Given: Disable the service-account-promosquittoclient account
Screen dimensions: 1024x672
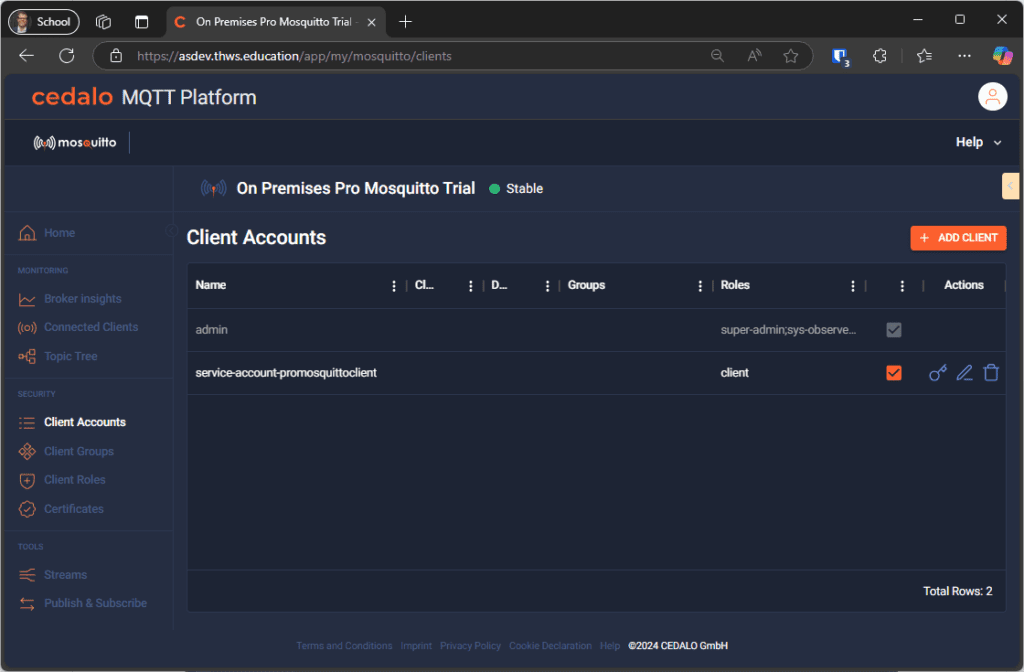Looking at the screenshot, I should (893, 372).
